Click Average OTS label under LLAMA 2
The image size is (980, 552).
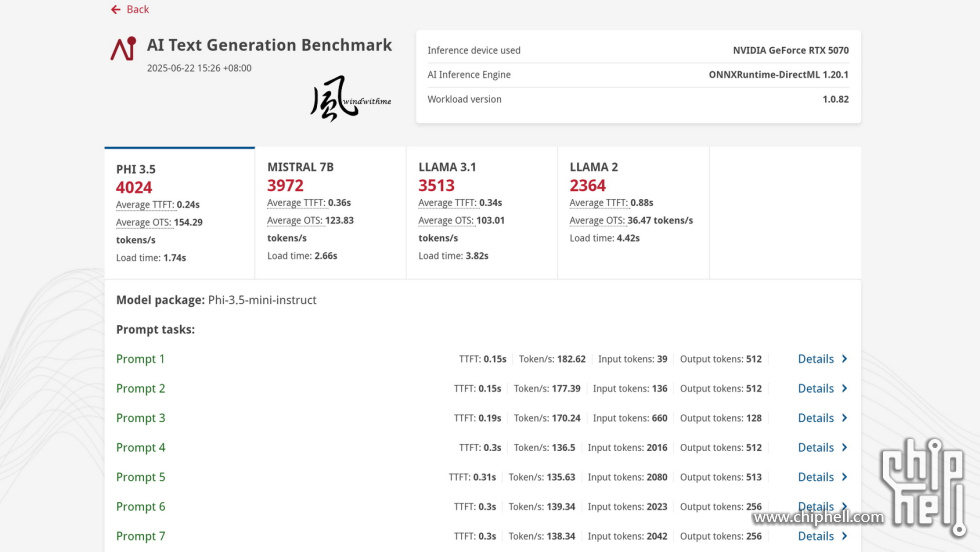tap(598, 220)
